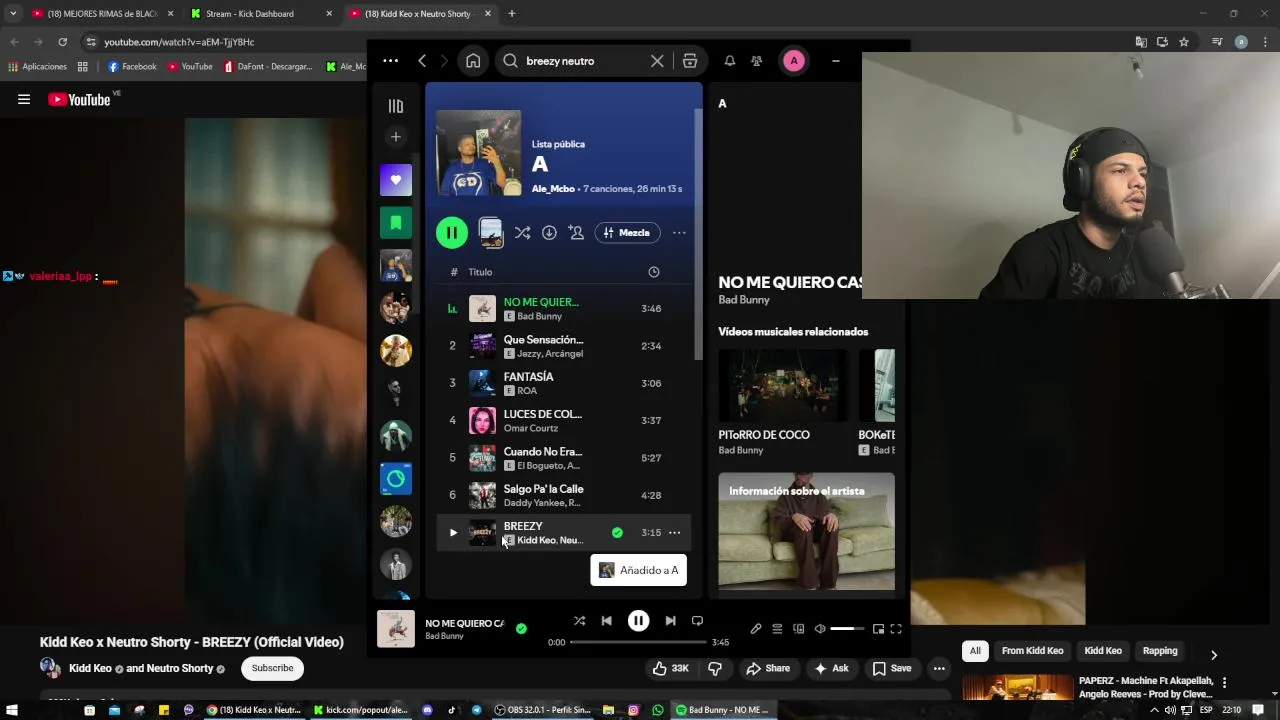Screen dimensions: 1280x720
Task: Open WhatsApp from the taskbar
Action: pos(658,710)
